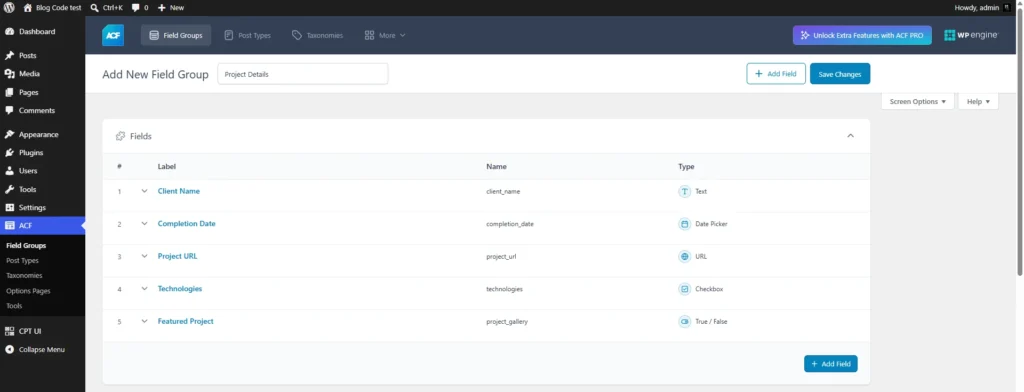Click the Checkbox type icon
Viewport: 1024px width, 392px height.
684,289
